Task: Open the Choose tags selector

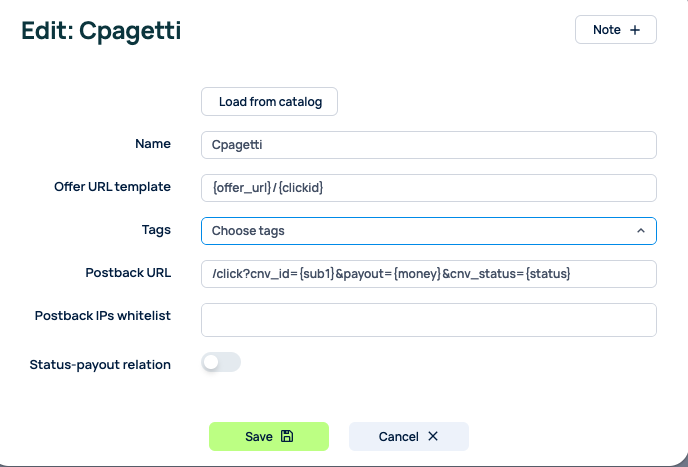Action: pyautogui.click(x=420, y=231)
